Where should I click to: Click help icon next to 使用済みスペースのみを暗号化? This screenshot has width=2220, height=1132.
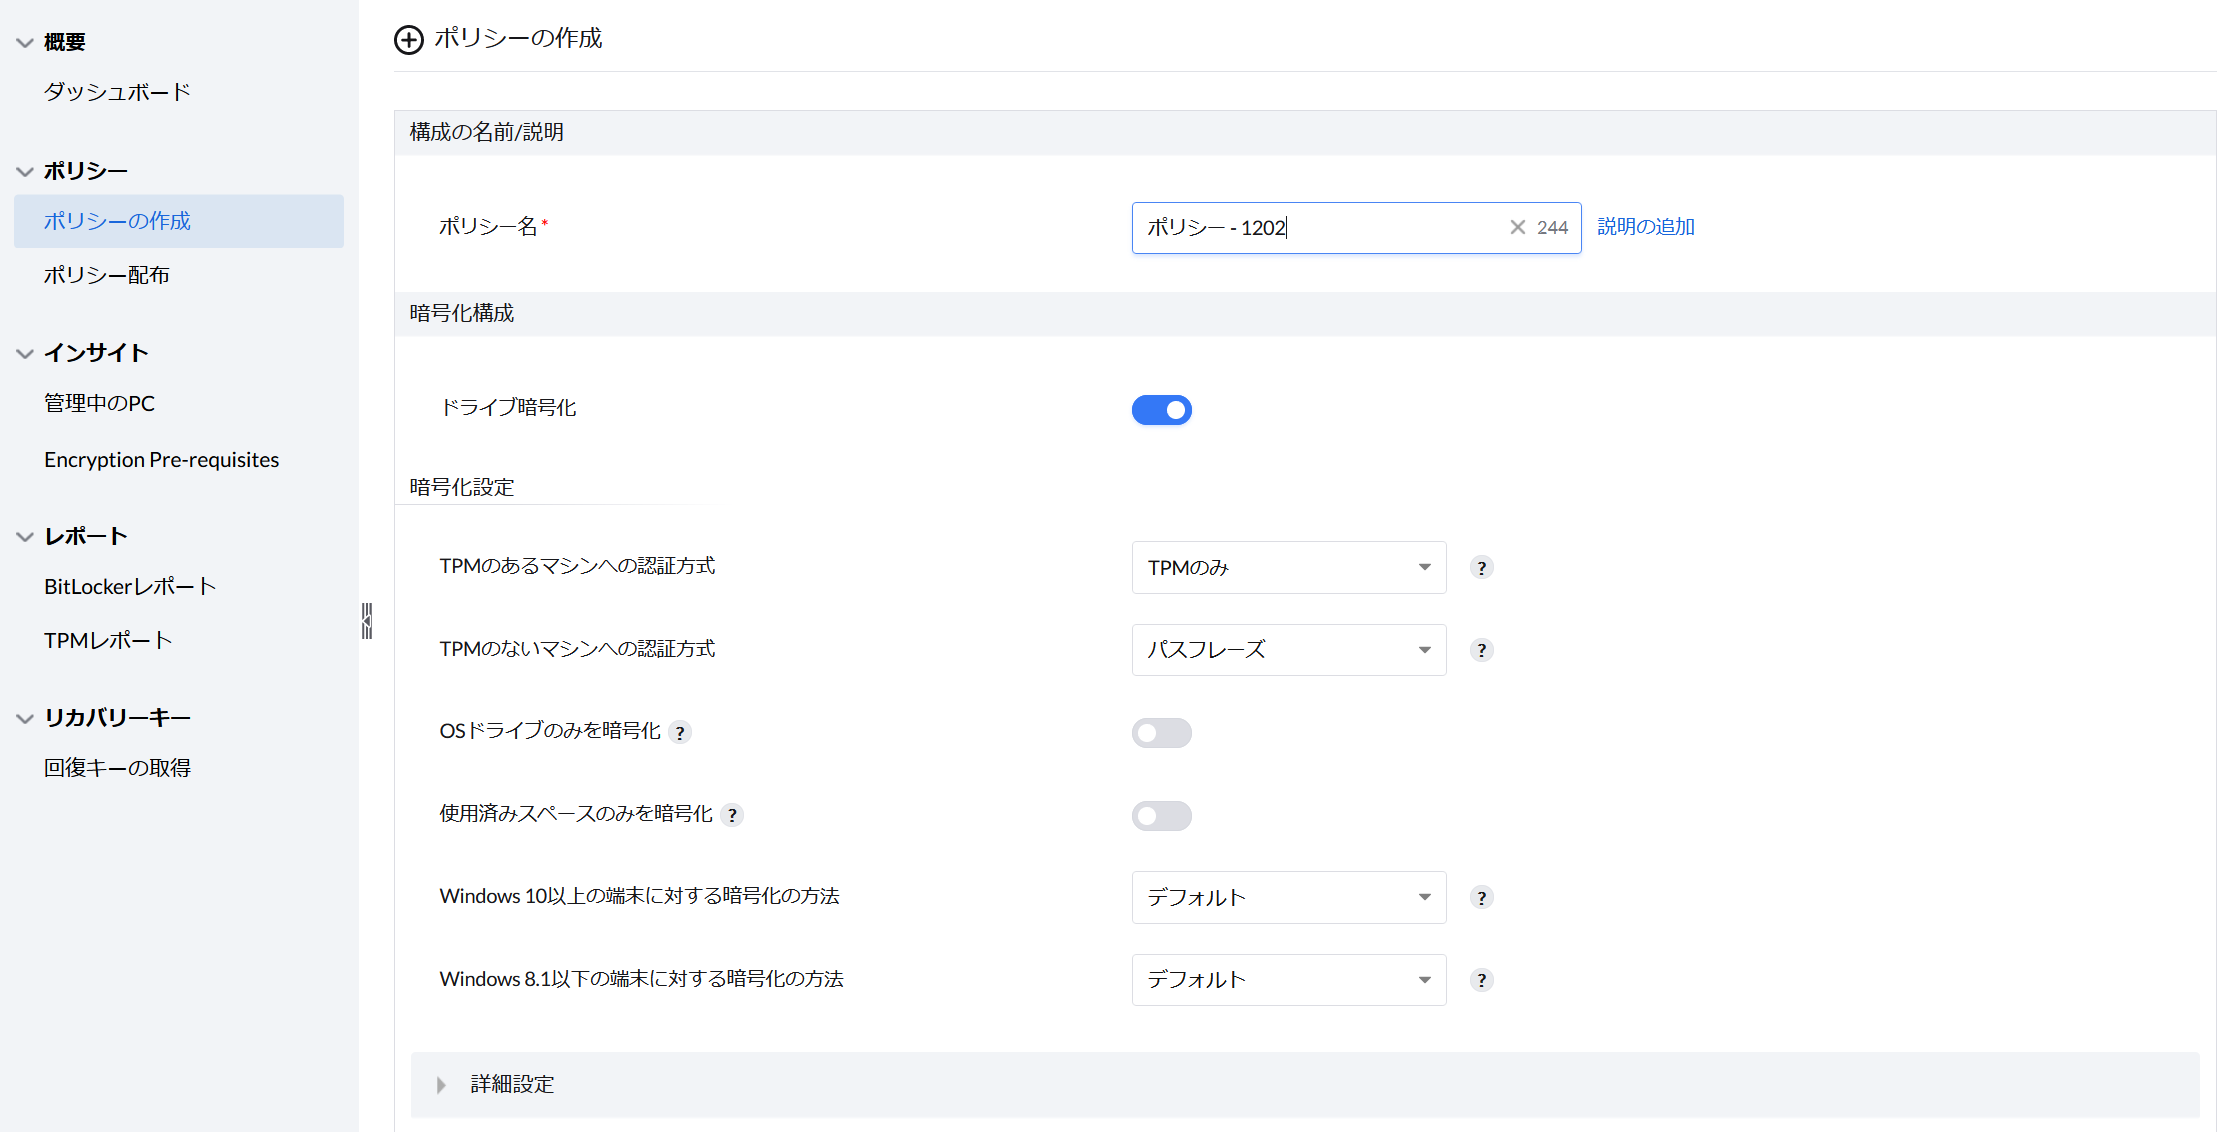732,815
